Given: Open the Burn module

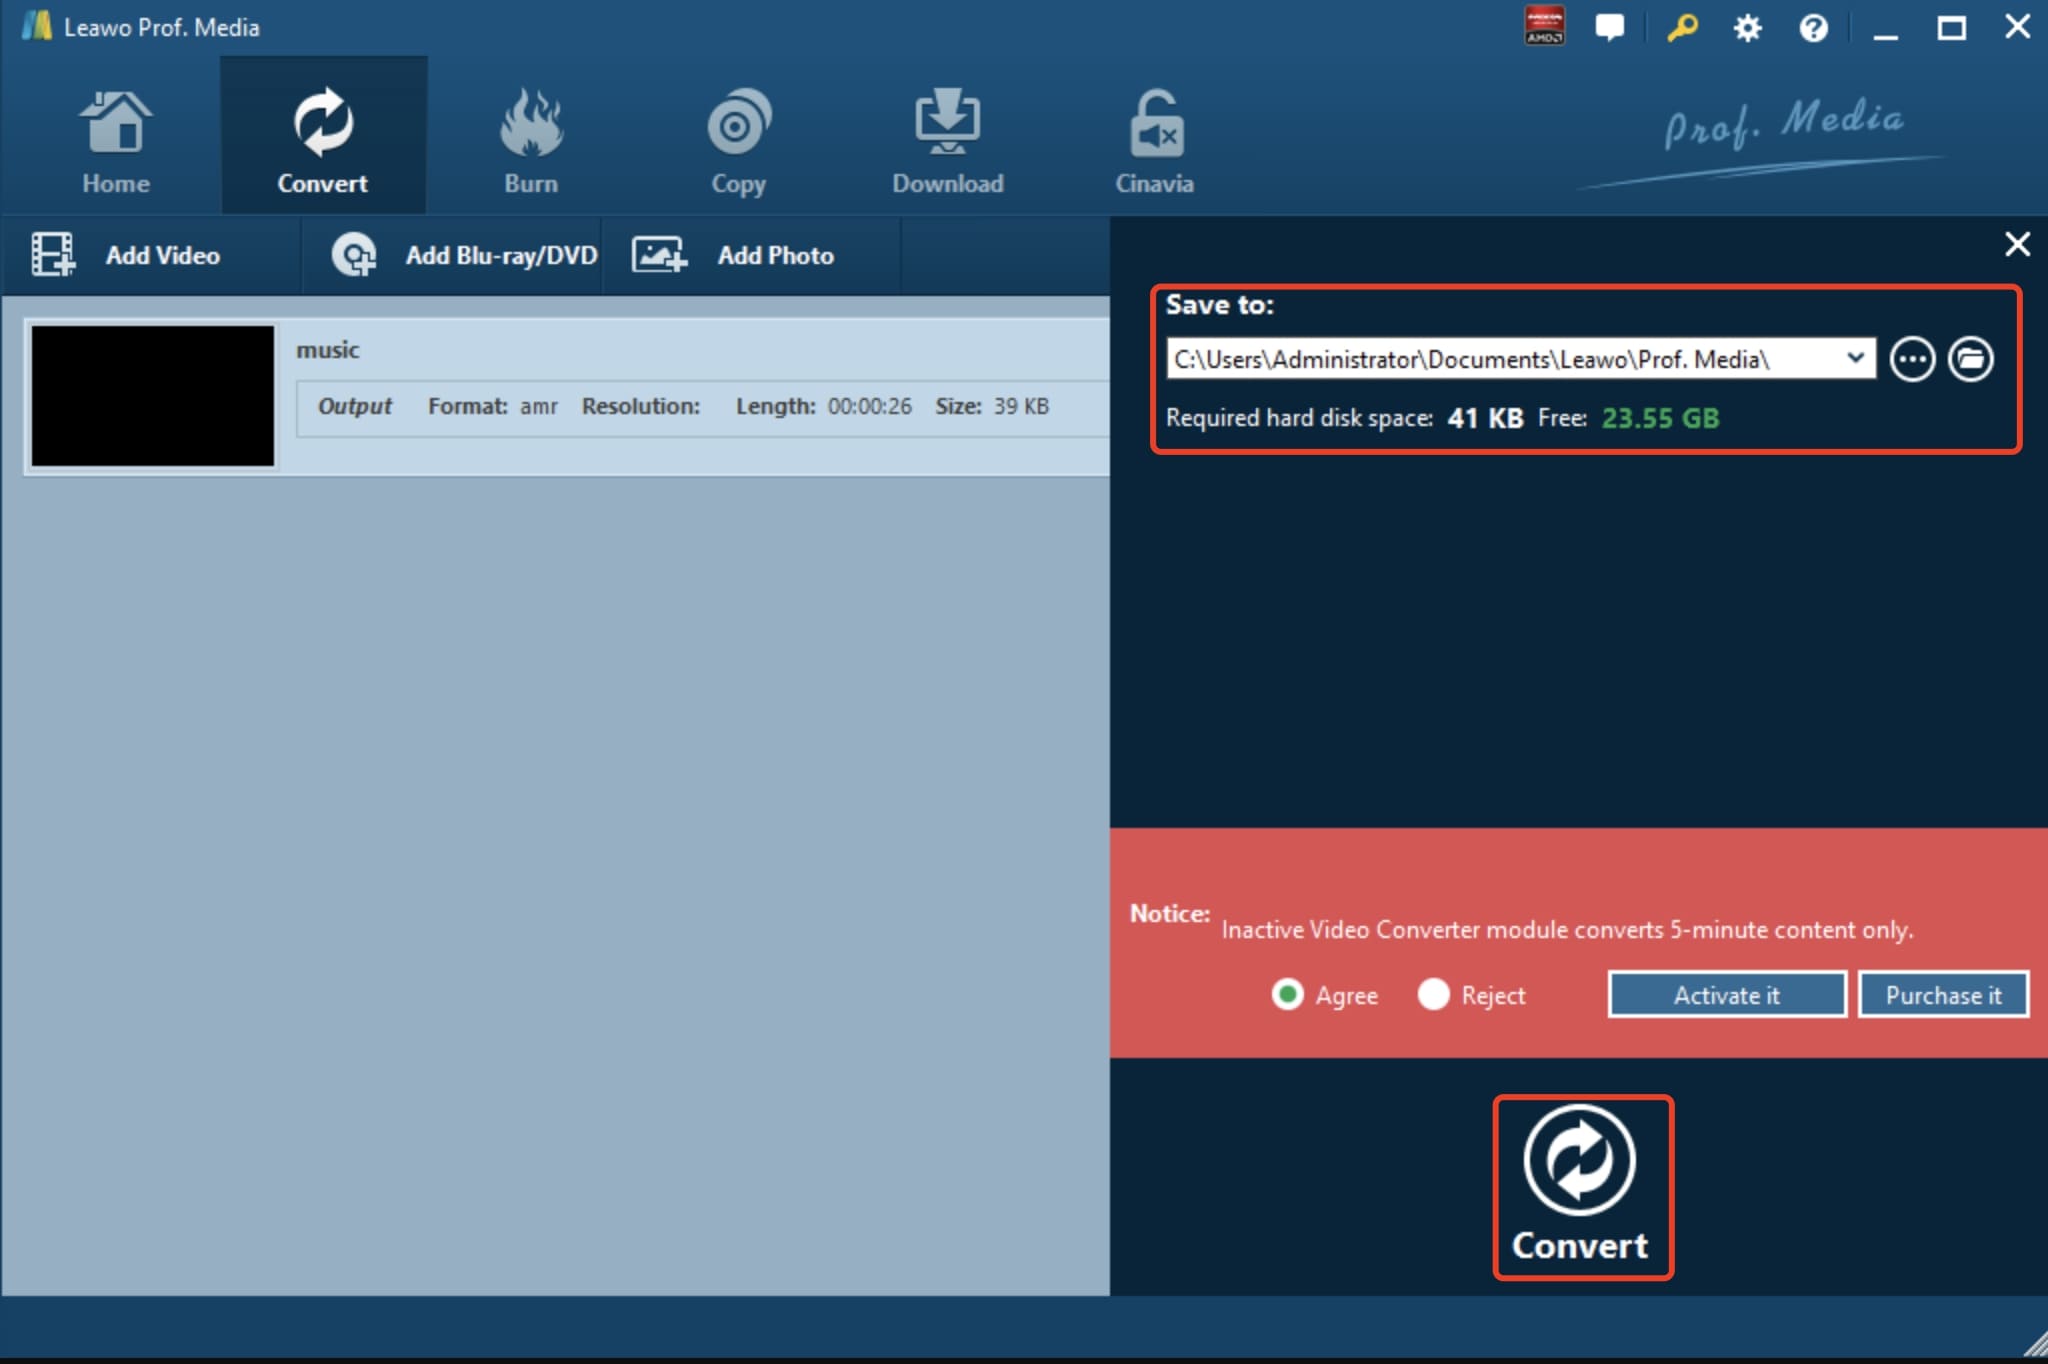Looking at the screenshot, I should (531, 140).
